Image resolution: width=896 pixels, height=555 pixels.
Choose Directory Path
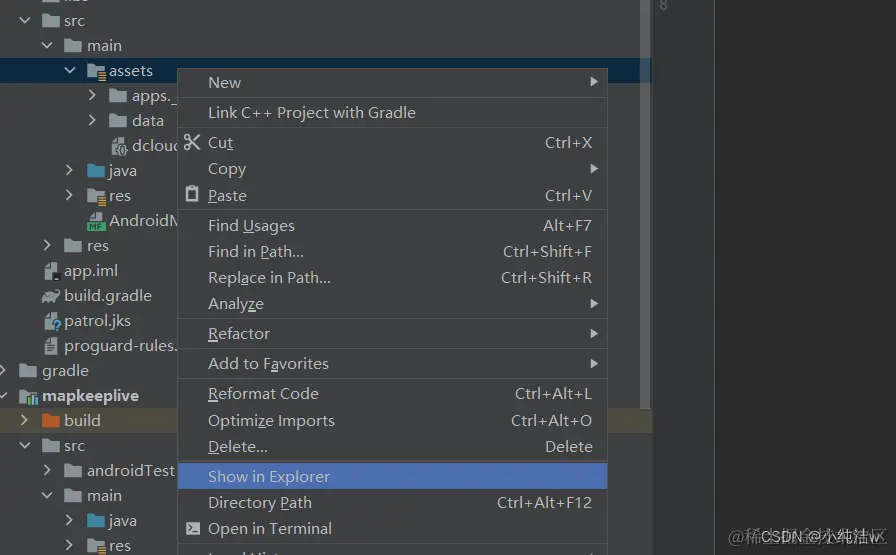tap(392, 502)
